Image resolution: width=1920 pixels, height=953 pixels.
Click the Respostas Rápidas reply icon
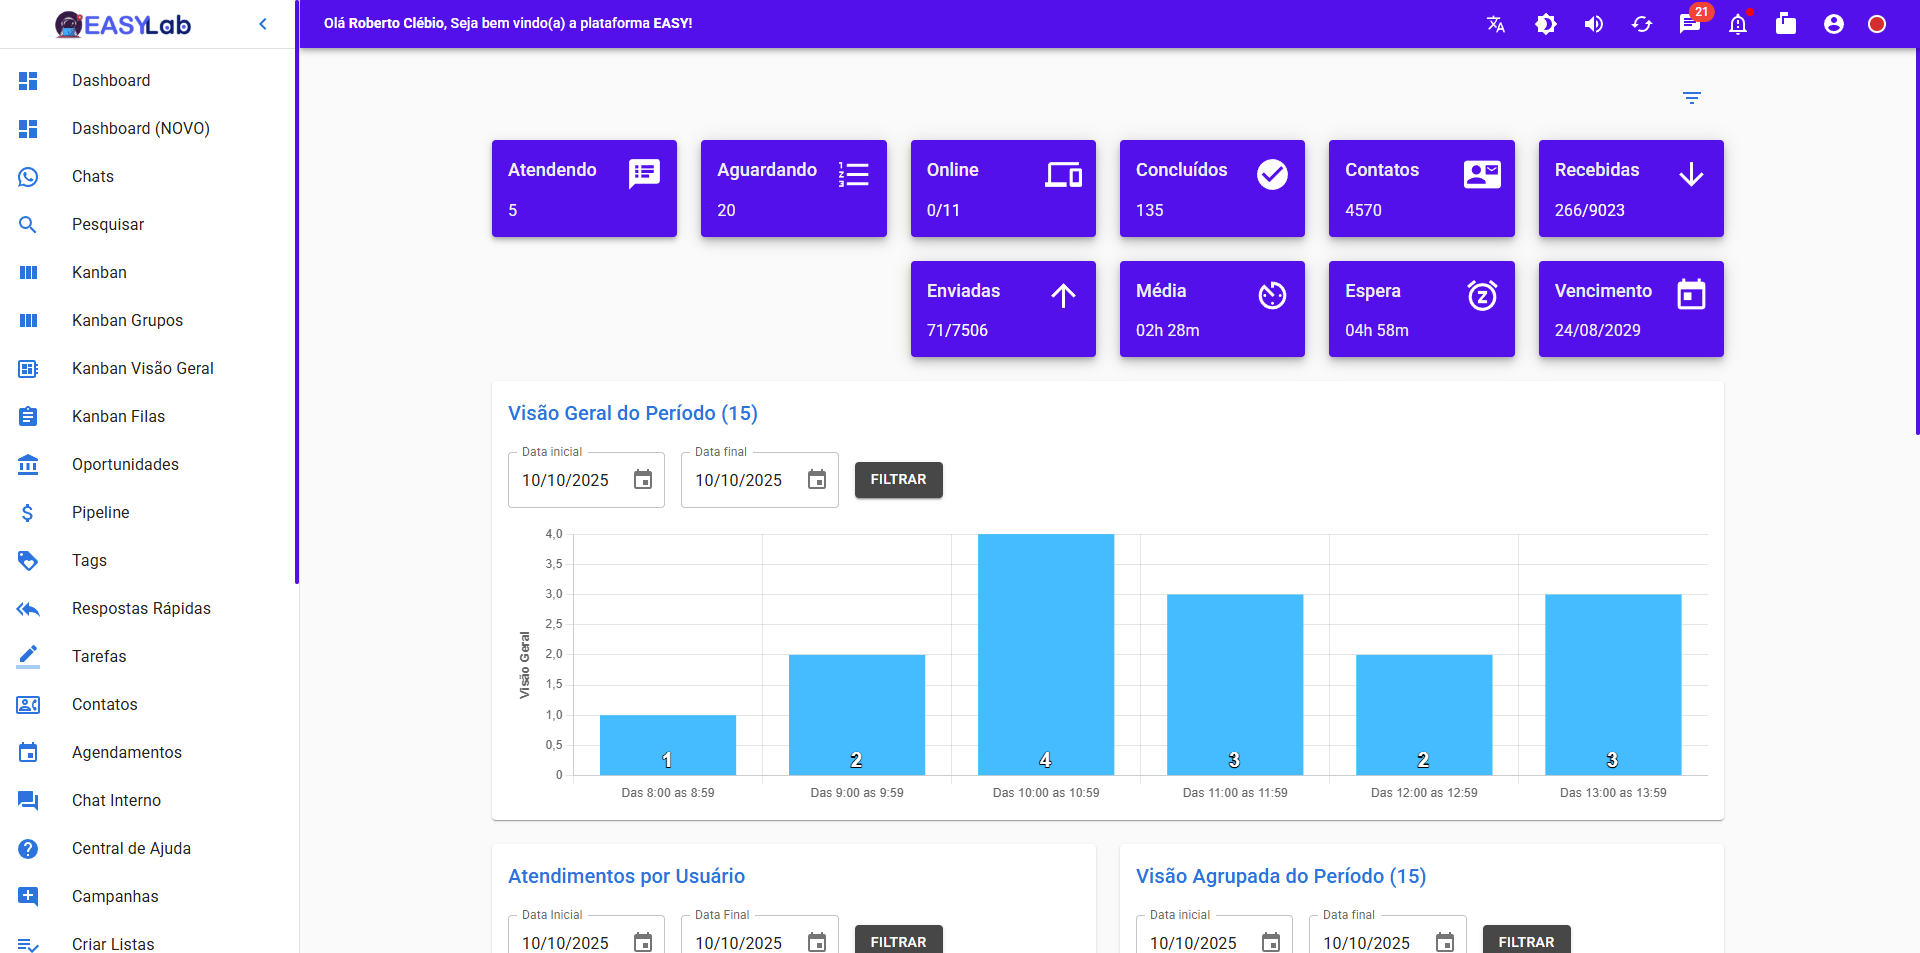[x=28, y=608]
